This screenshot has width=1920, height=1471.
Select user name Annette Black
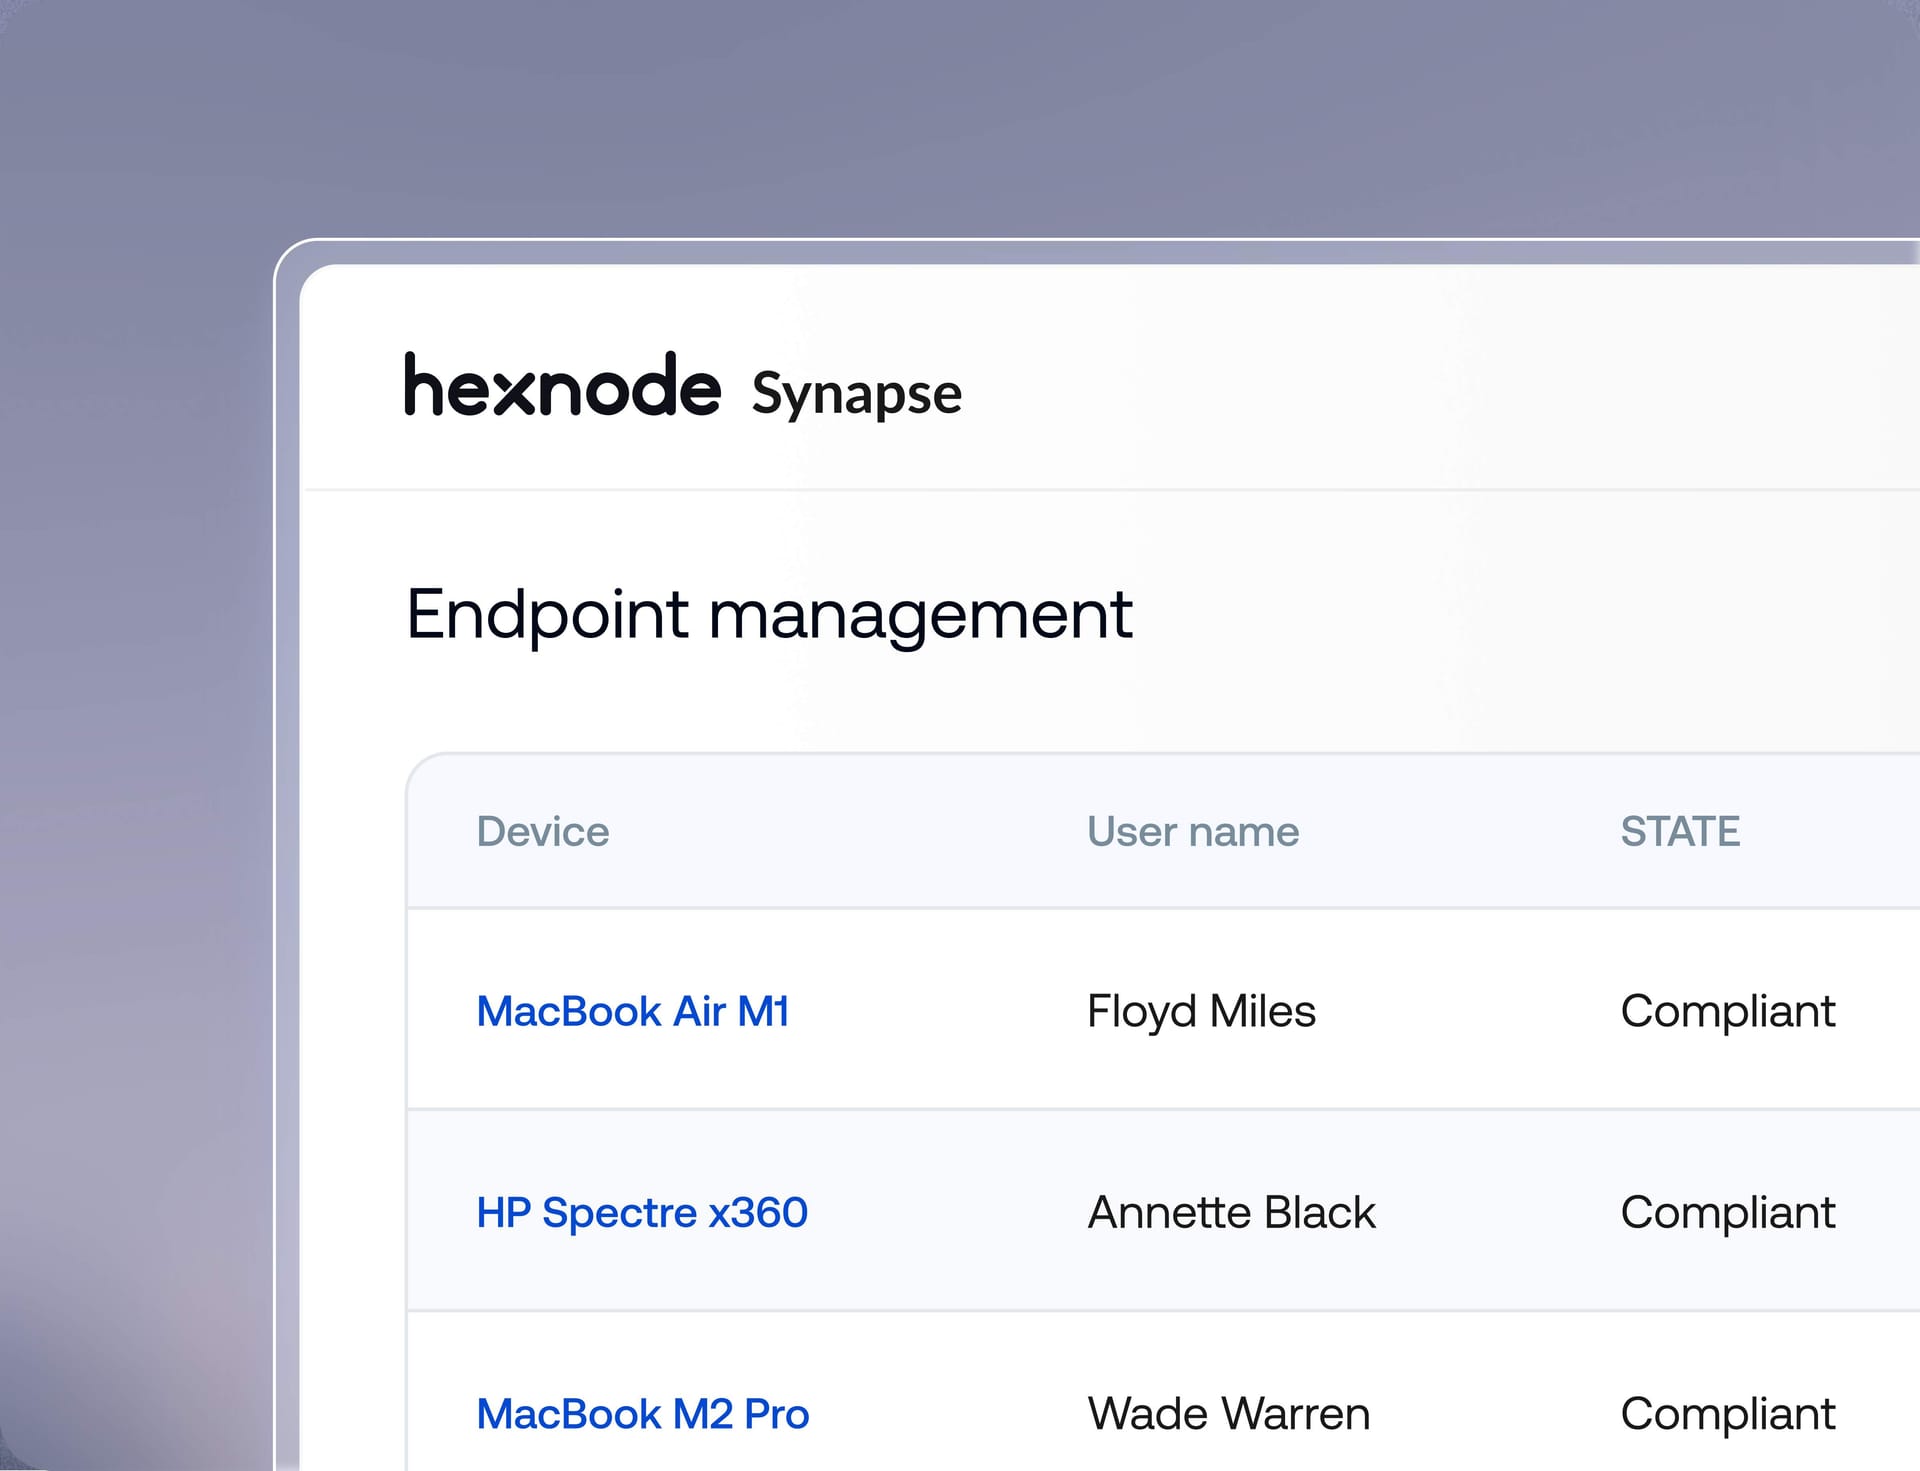1231,1212
